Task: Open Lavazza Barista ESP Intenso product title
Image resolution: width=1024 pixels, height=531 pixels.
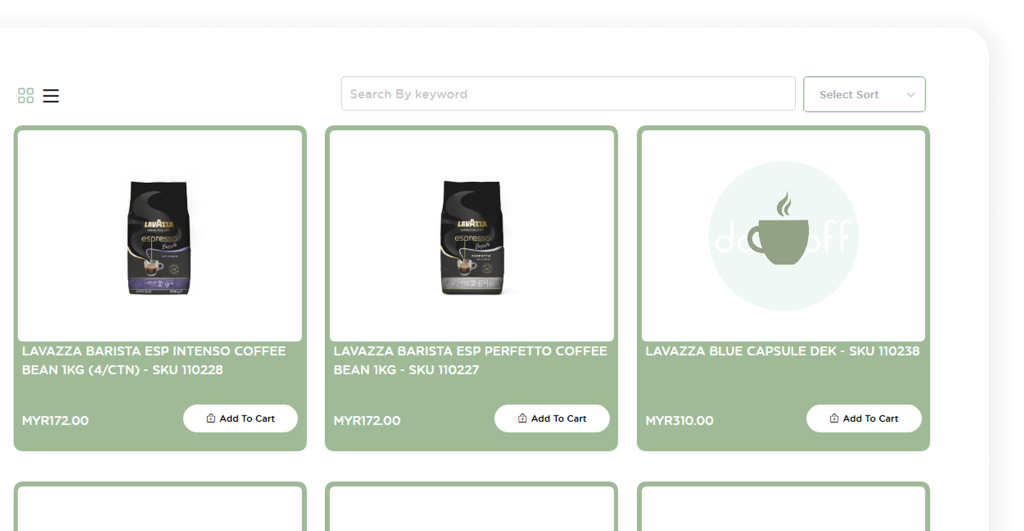Action: point(154,361)
